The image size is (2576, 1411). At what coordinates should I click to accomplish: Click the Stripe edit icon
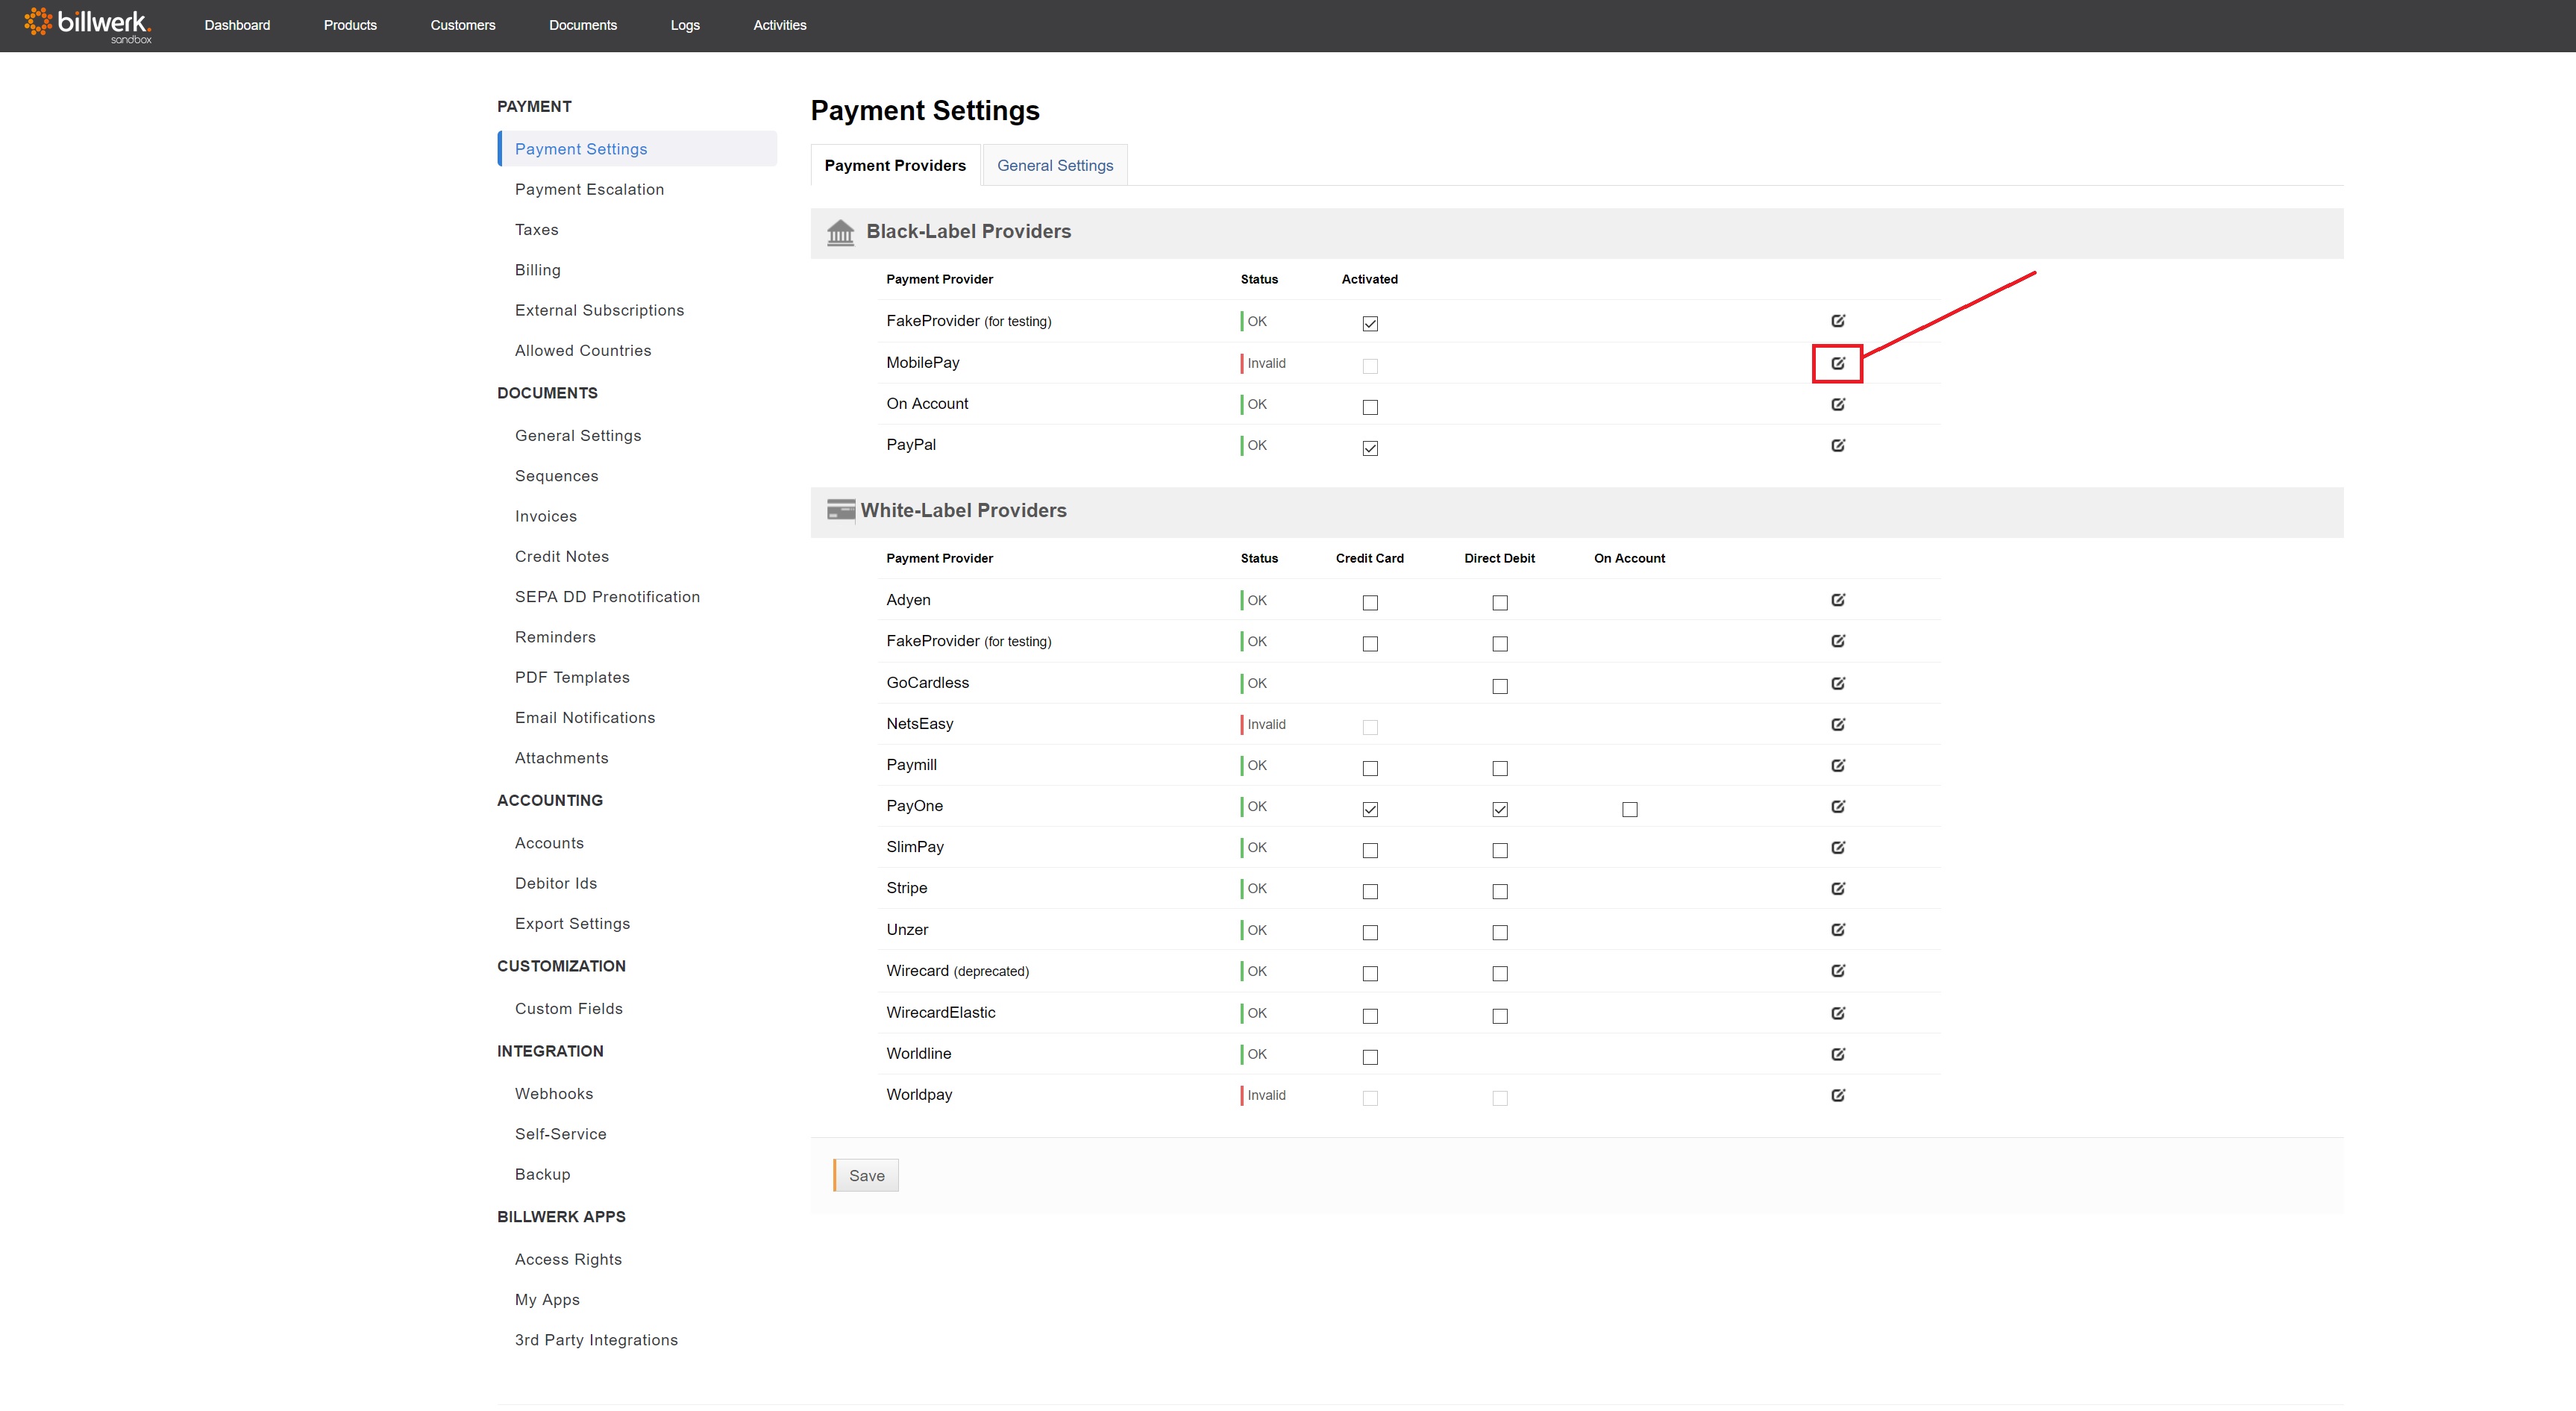point(1838,888)
